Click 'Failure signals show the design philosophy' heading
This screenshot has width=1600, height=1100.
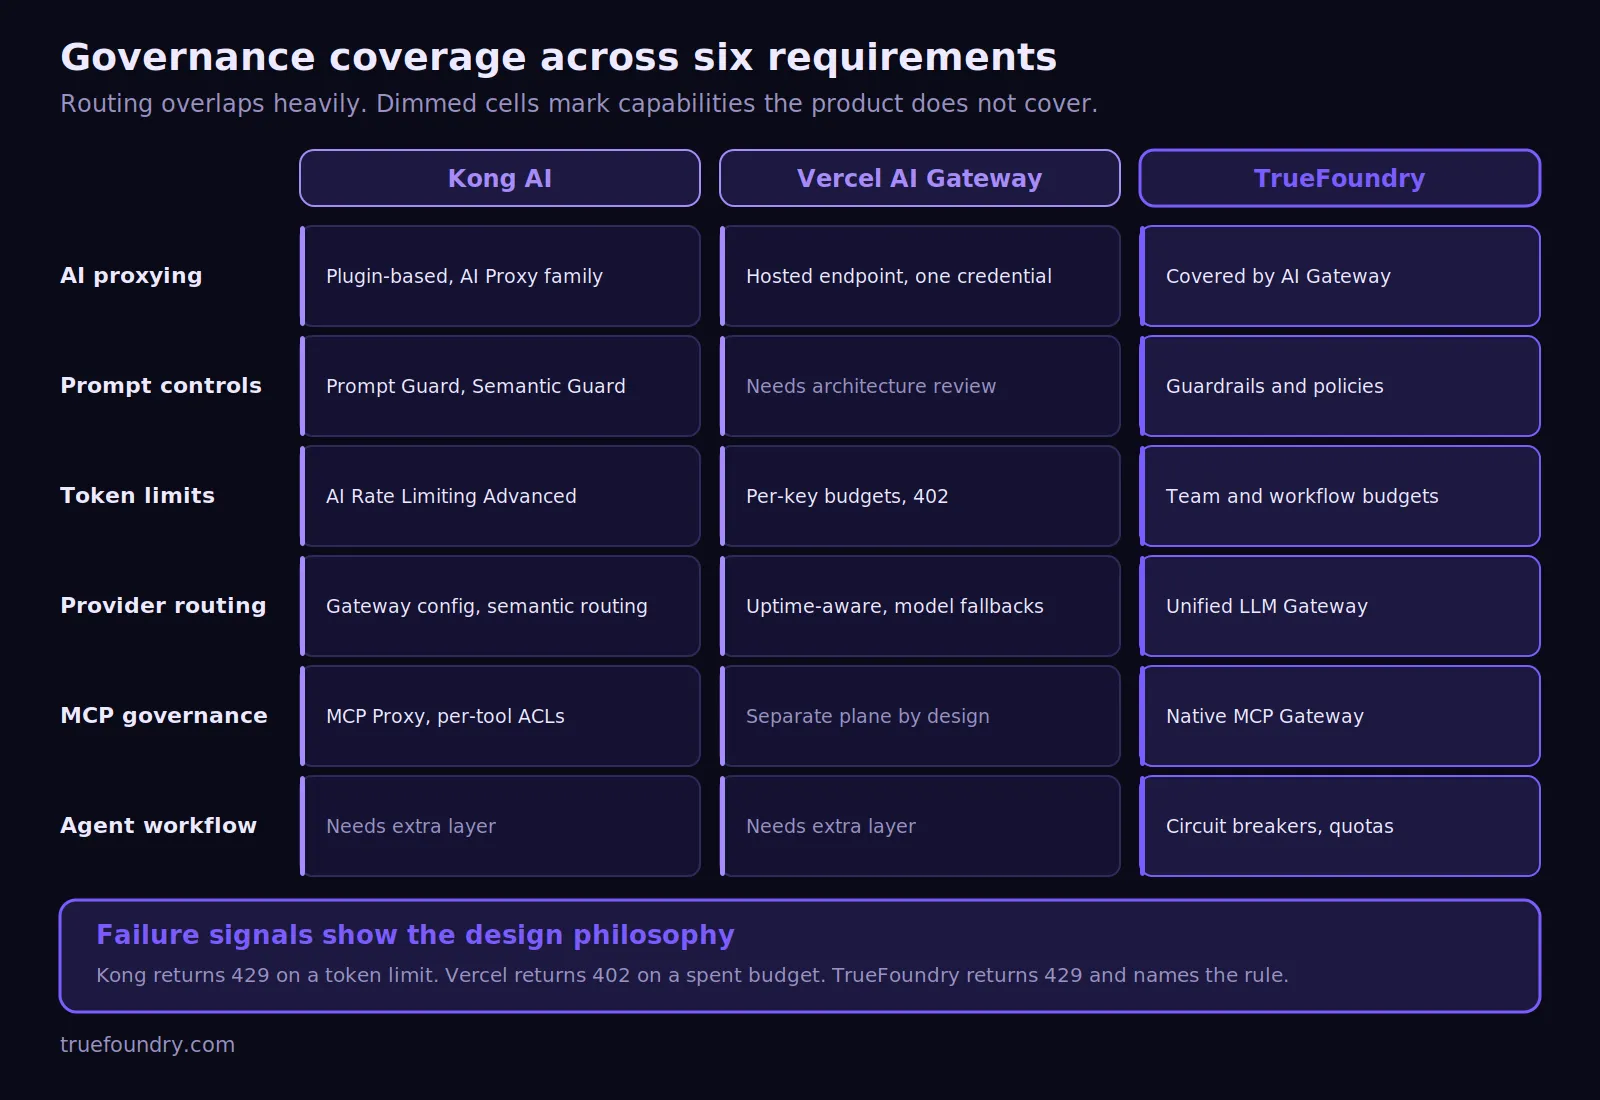[x=415, y=935]
